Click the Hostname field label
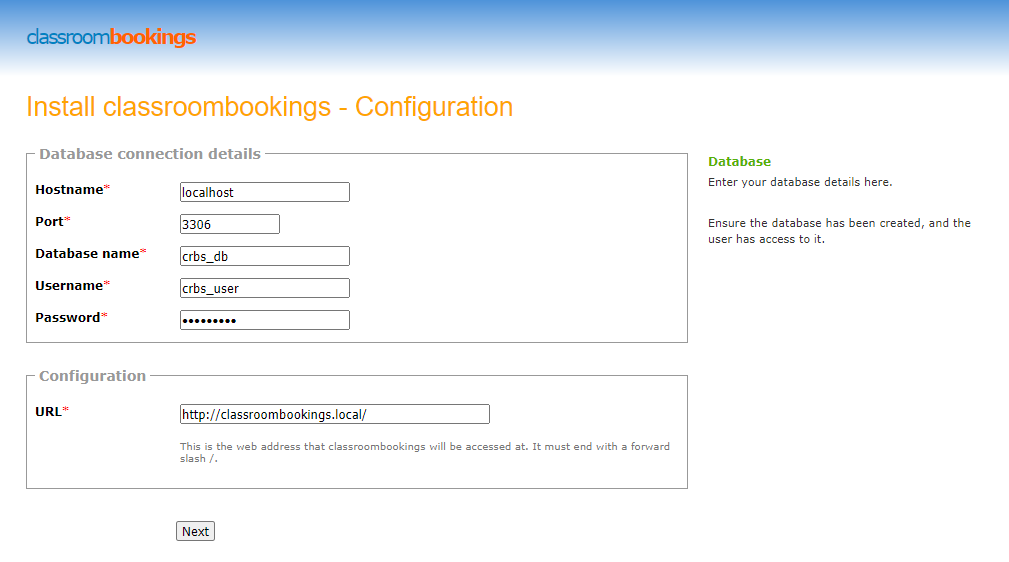Screen dimensions: 1009x562 coord(69,190)
